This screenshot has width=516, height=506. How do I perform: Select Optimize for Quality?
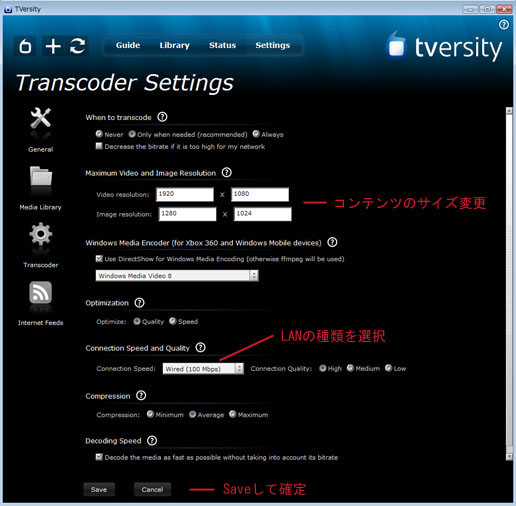pos(137,321)
